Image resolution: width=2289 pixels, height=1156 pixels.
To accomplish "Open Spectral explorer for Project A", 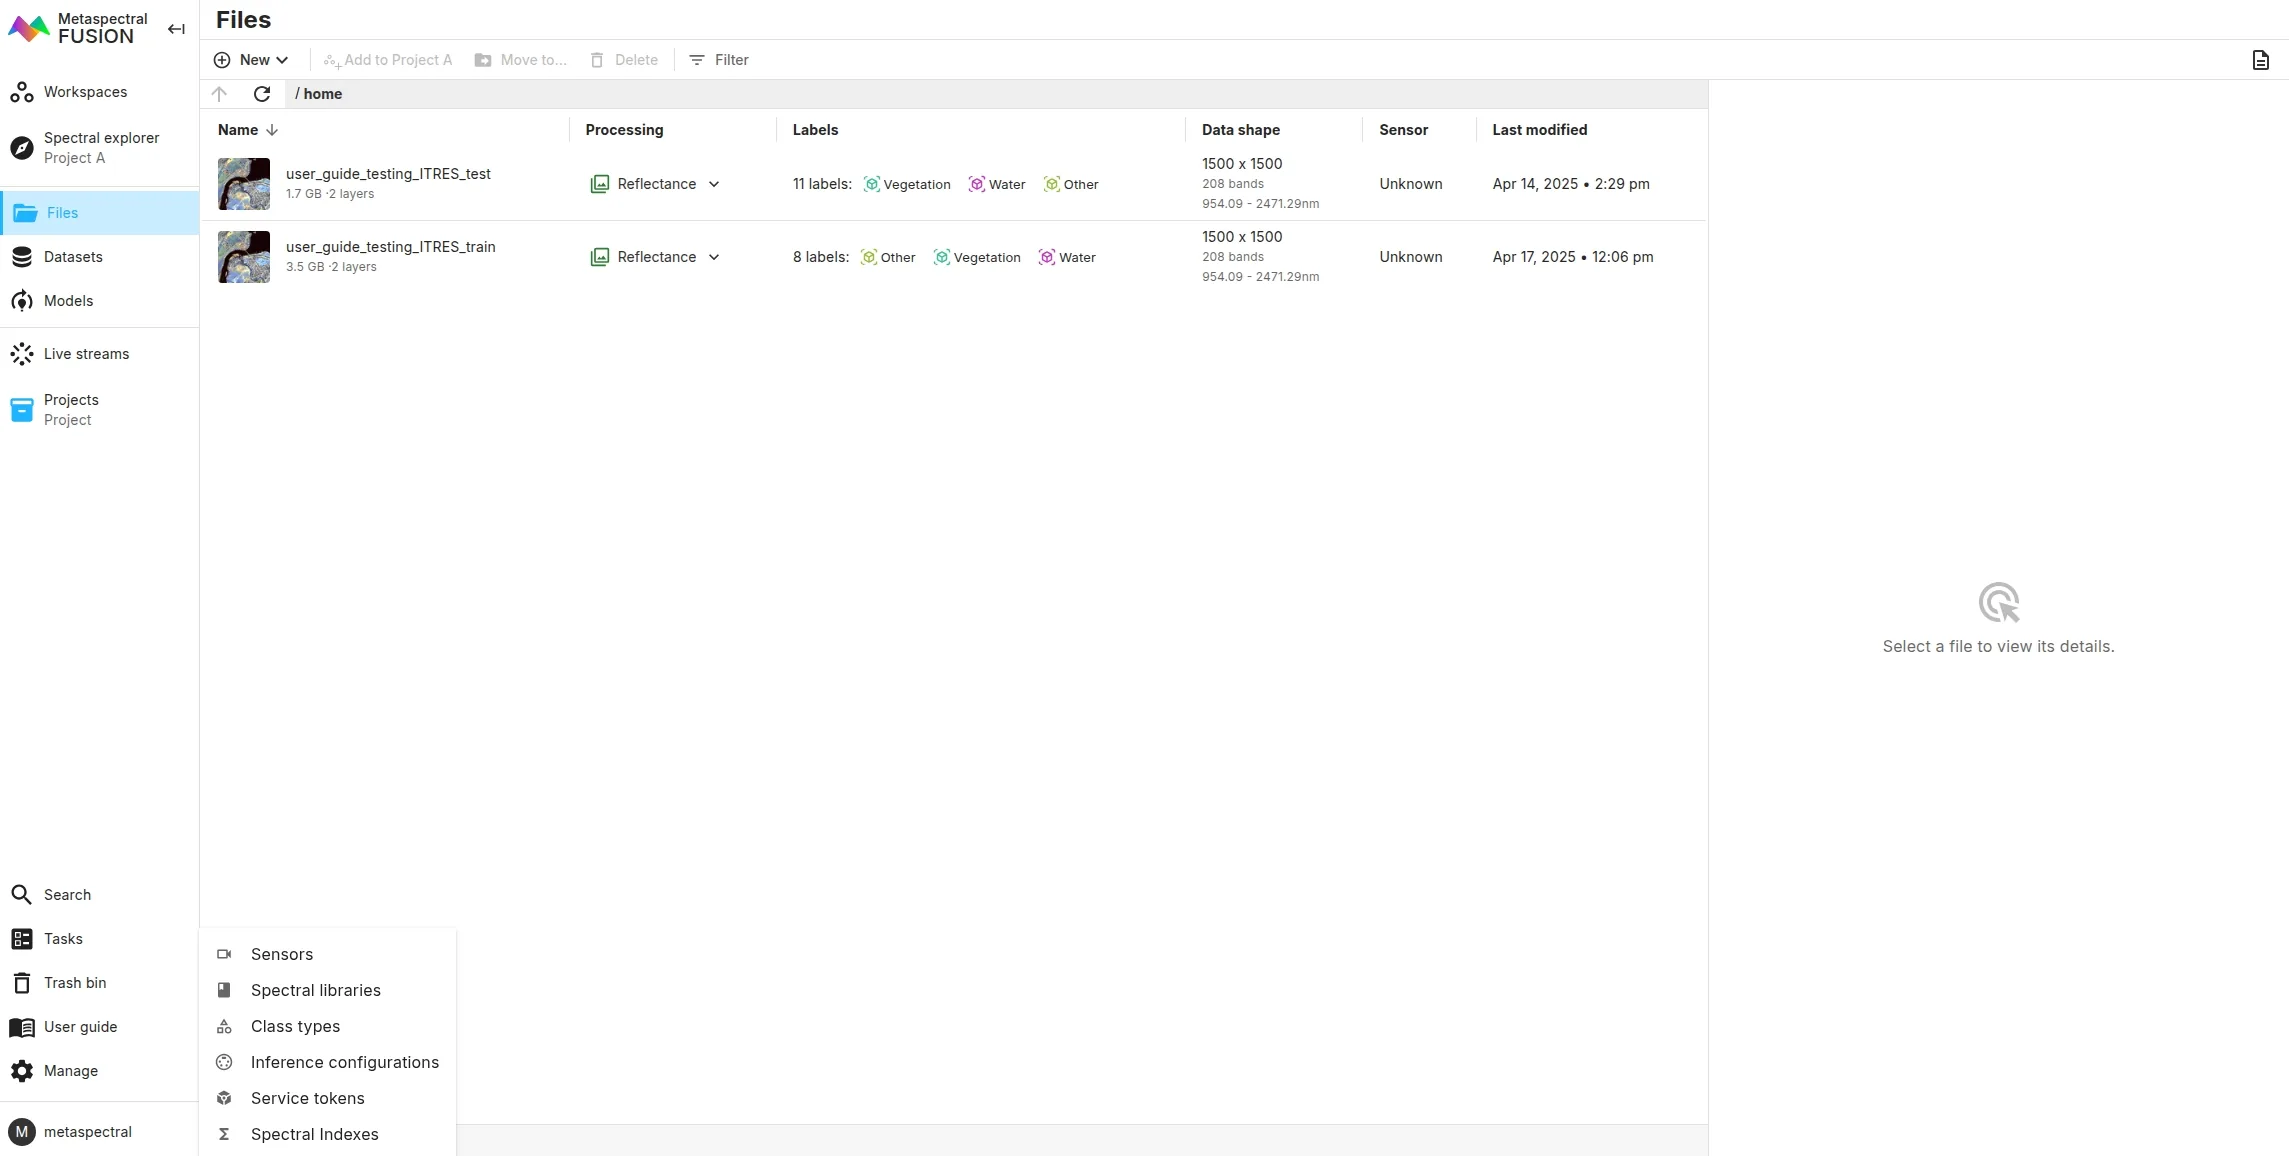I will pos(100,147).
